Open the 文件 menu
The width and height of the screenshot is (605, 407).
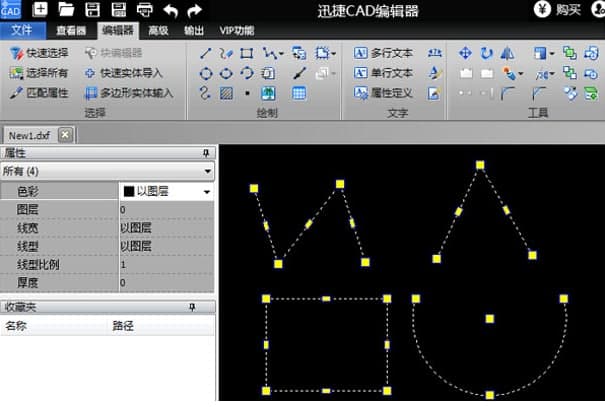click(23, 30)
